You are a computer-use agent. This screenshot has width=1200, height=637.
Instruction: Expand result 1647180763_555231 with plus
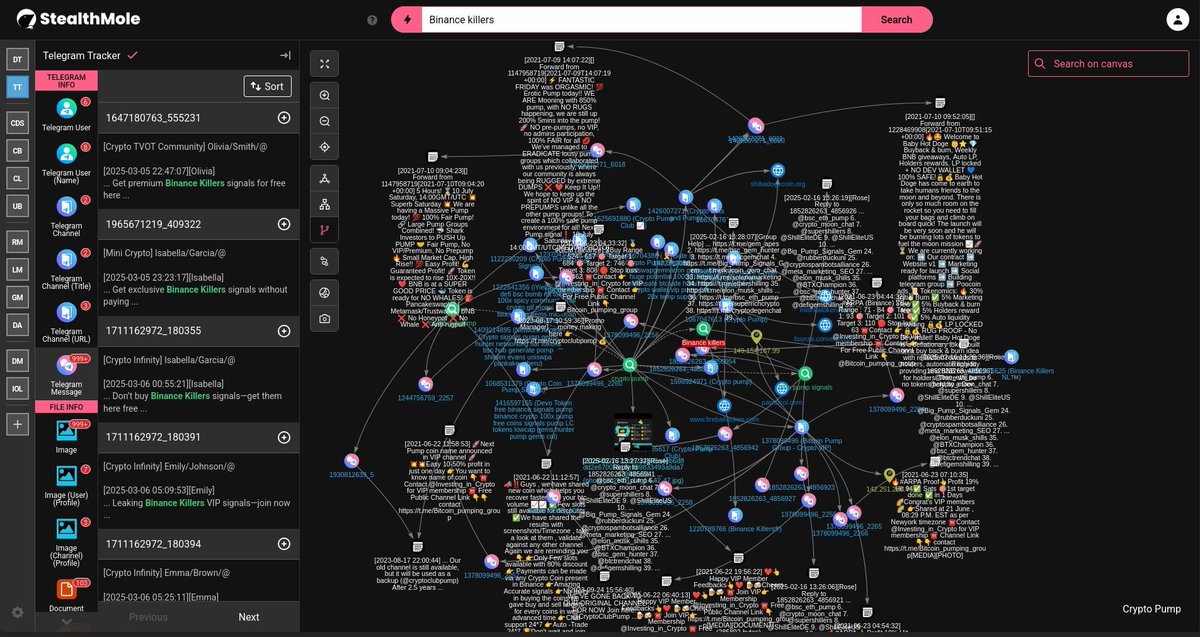[284, 118]
